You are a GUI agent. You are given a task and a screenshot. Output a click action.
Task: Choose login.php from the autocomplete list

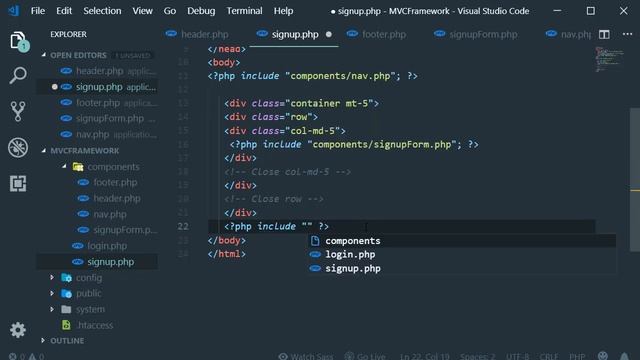tap(461, 255)
